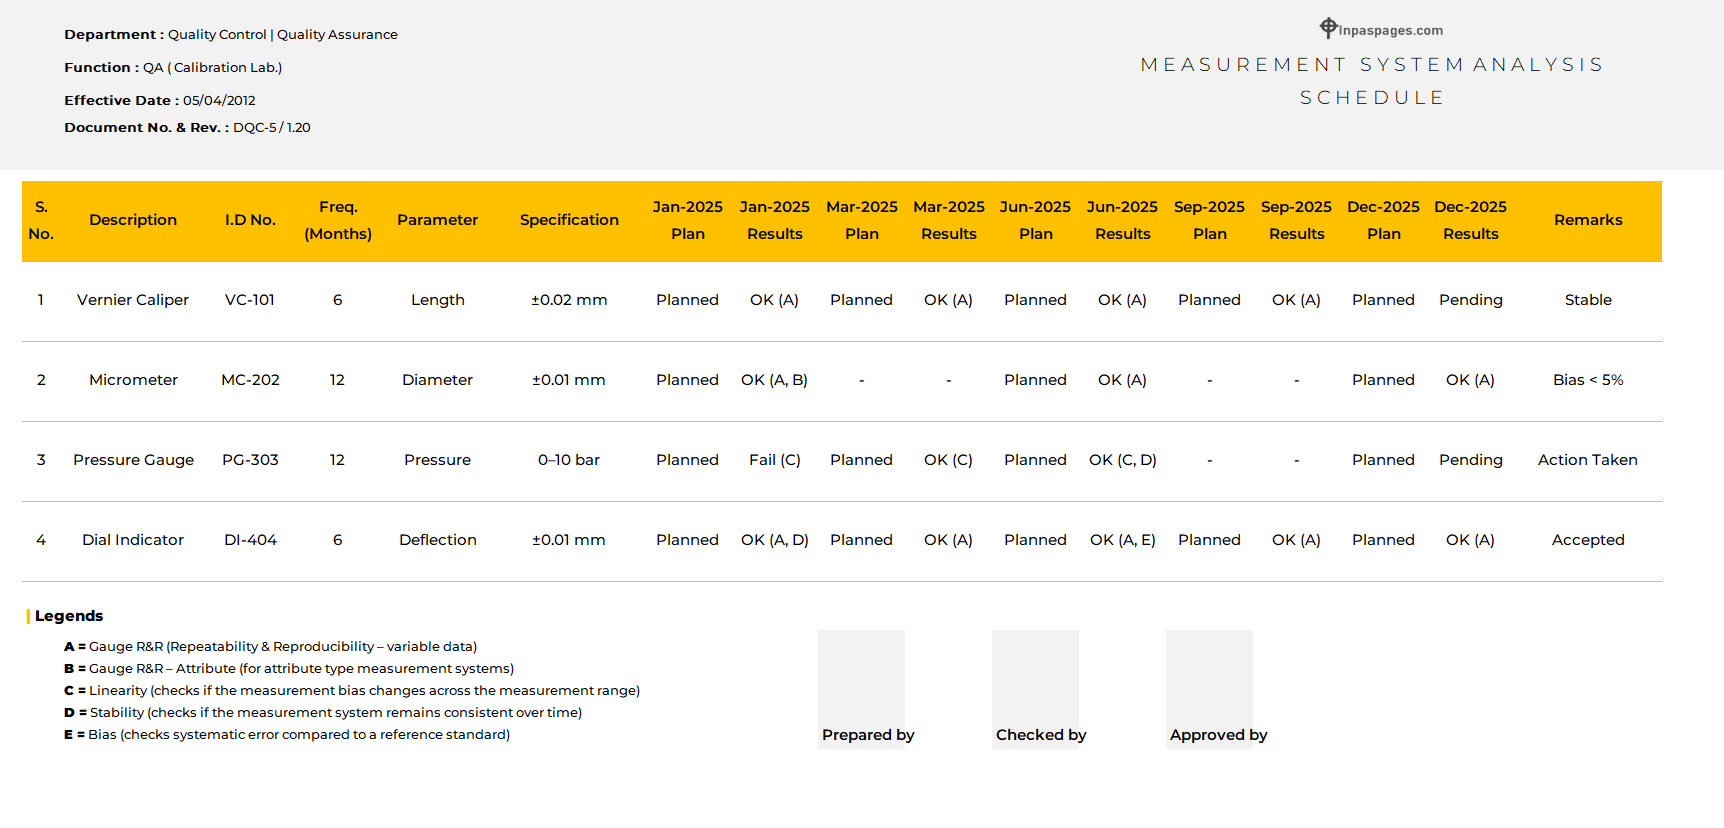Select the Dec-2025 Pending result for Vernier Caliper
The width and height of the screenshot is (1724, 828).
pos(1470,300)
